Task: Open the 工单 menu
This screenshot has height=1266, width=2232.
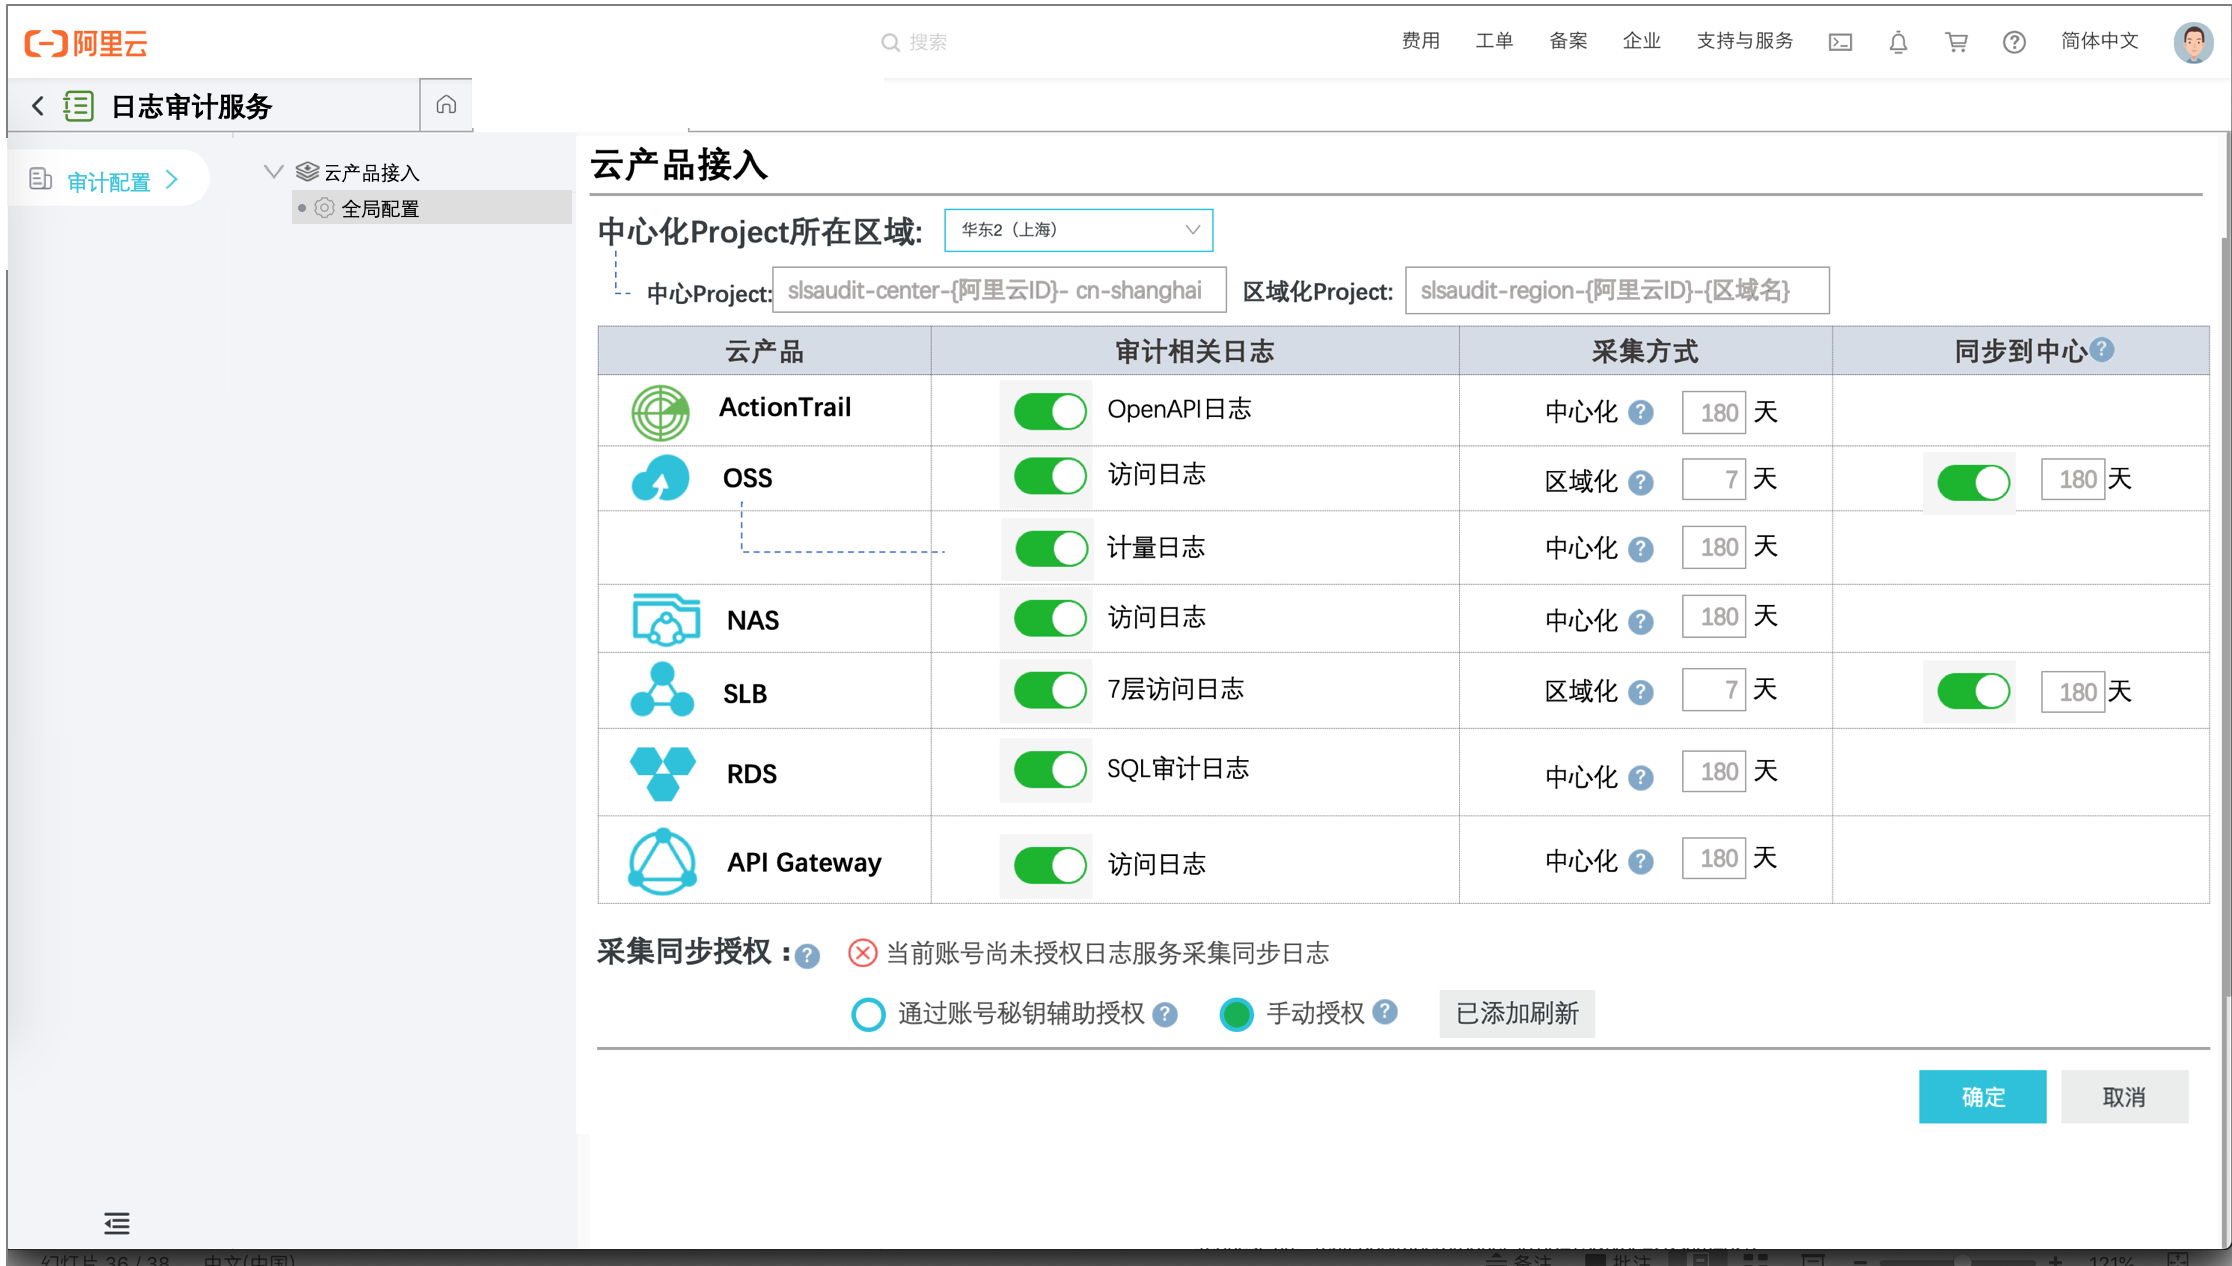Action: click(1494, 41)
